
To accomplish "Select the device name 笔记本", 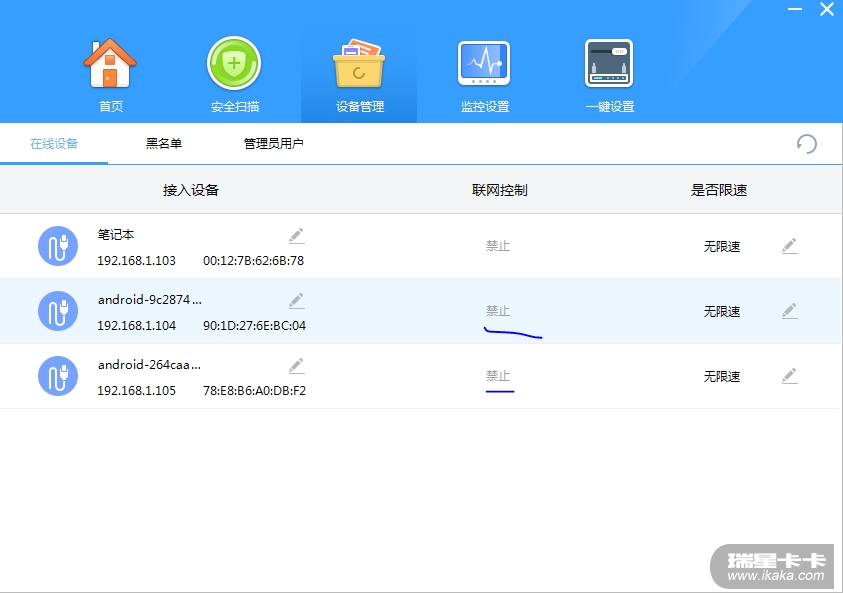I will [x=116, y=235].
